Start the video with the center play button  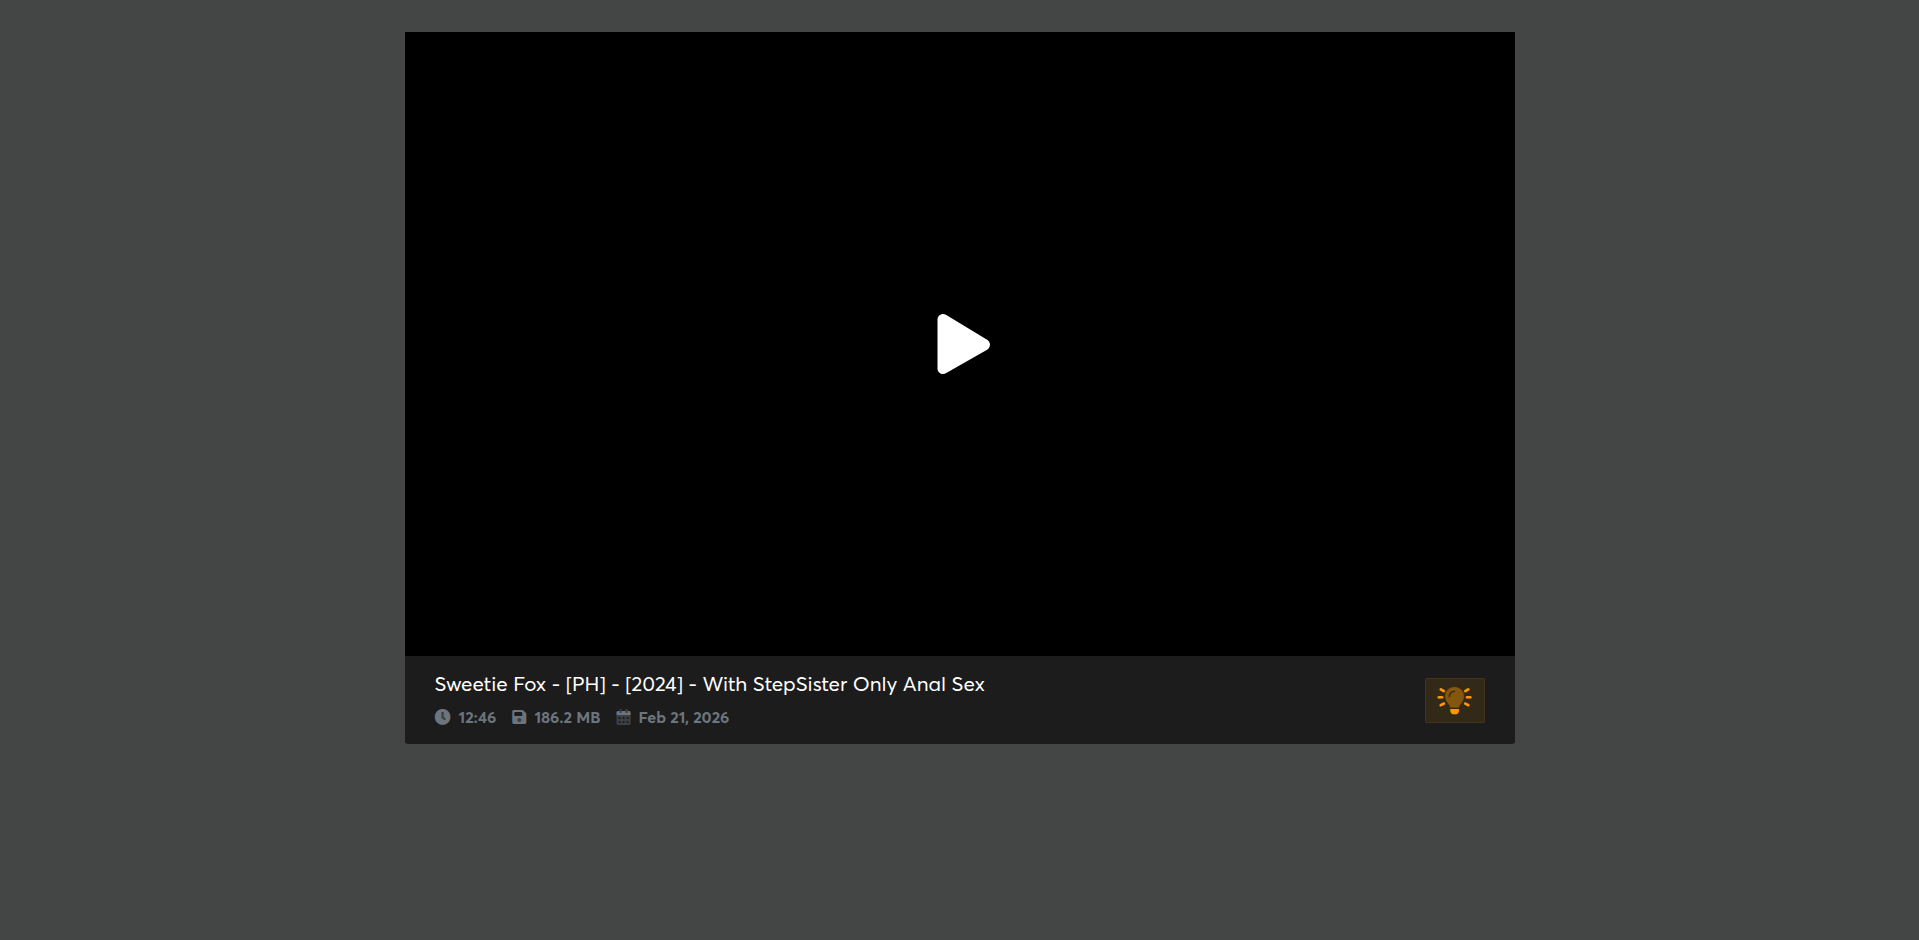[x=962, y=344]
